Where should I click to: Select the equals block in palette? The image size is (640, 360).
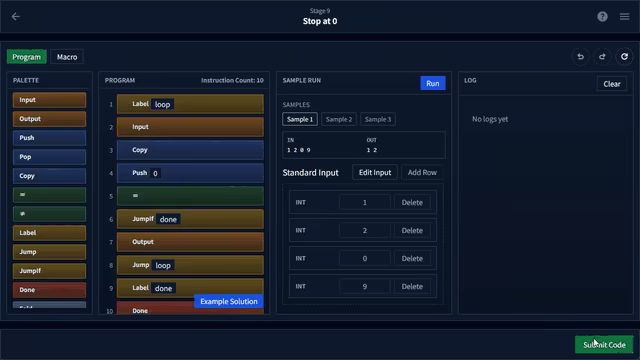pos(49,195)
